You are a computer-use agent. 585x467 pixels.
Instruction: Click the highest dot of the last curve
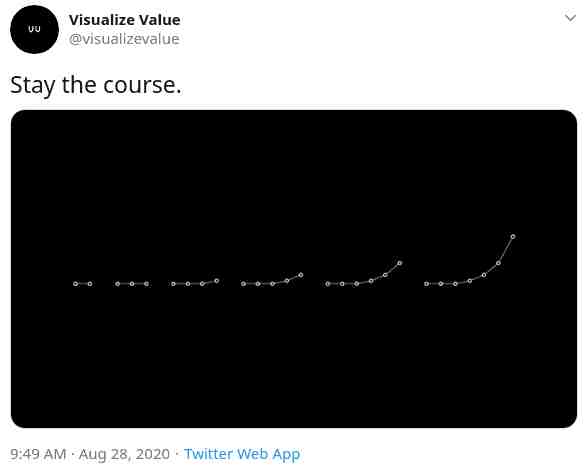513,236
